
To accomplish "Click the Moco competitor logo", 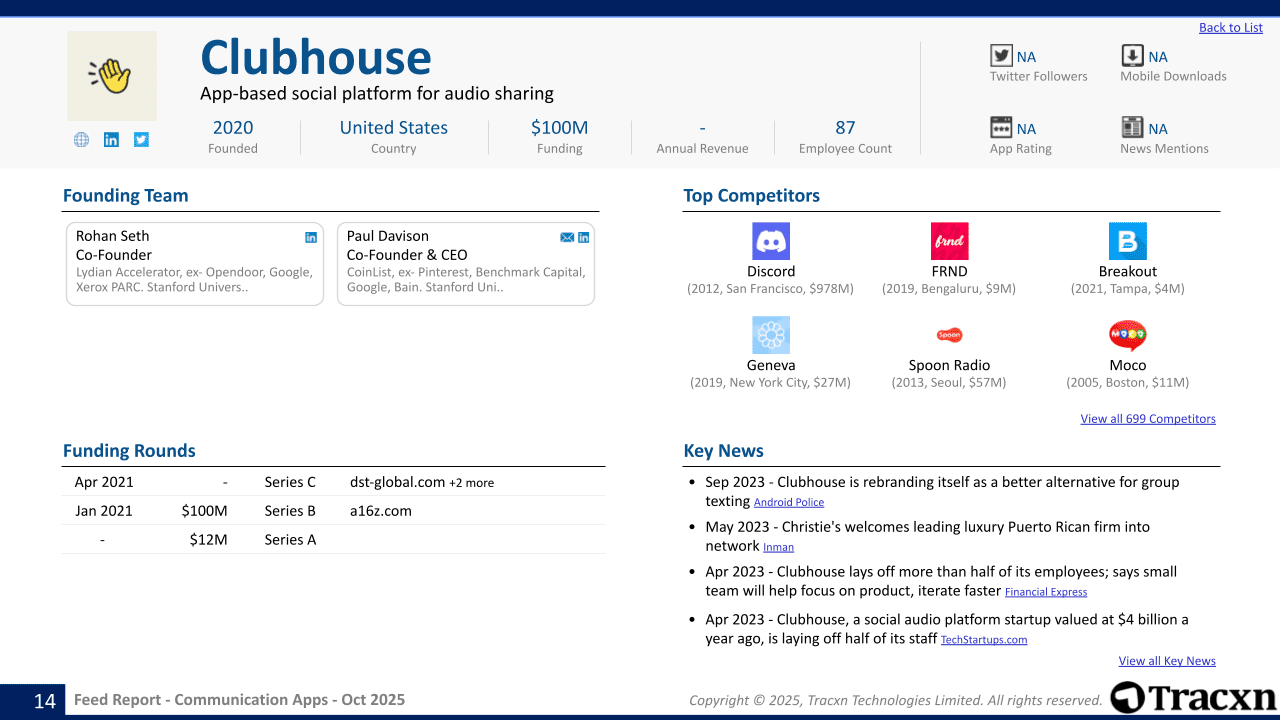I will 1127,335.
